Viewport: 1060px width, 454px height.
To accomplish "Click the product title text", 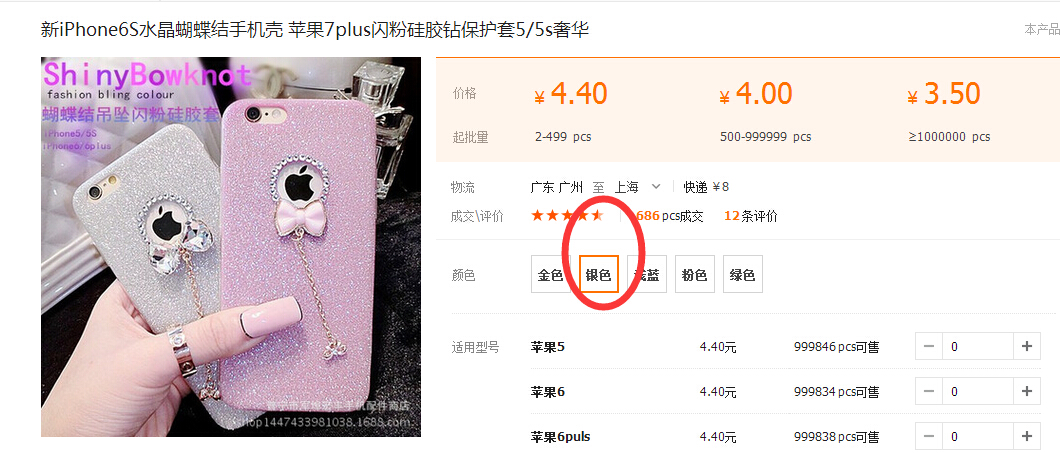I will [x=315, y=30].
